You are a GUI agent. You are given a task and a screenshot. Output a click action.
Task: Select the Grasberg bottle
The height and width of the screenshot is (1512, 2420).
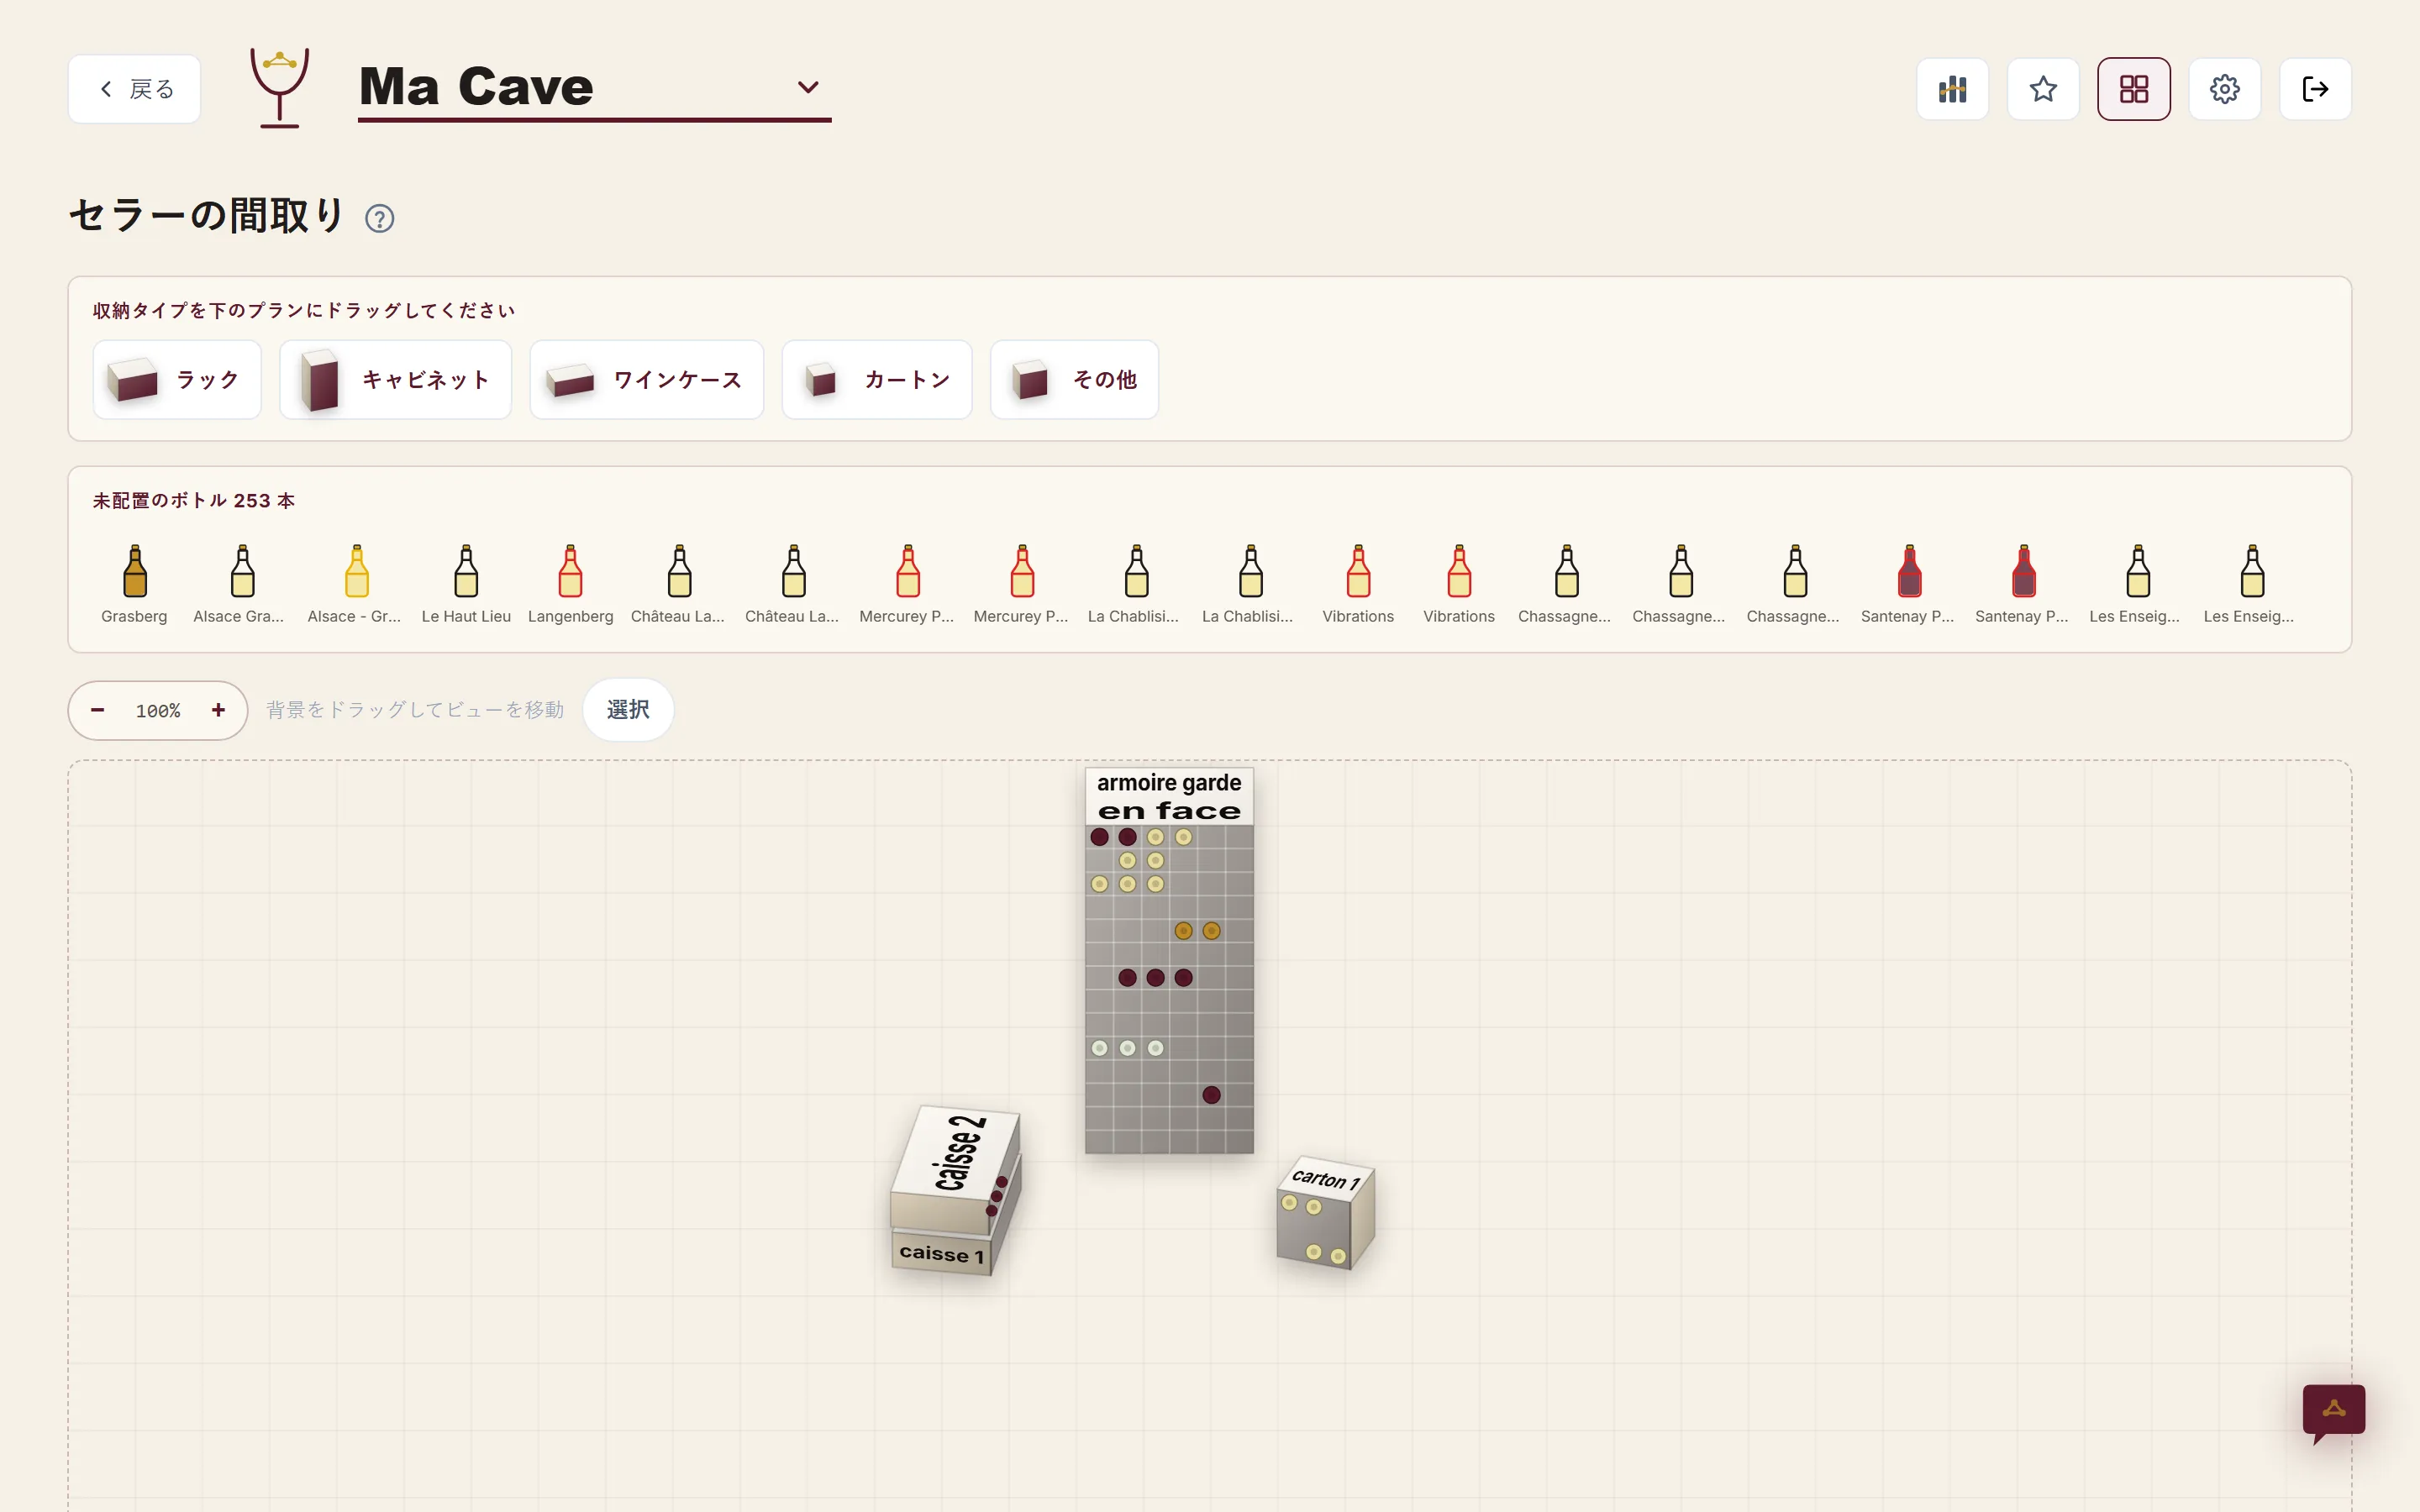click(134, 585)
